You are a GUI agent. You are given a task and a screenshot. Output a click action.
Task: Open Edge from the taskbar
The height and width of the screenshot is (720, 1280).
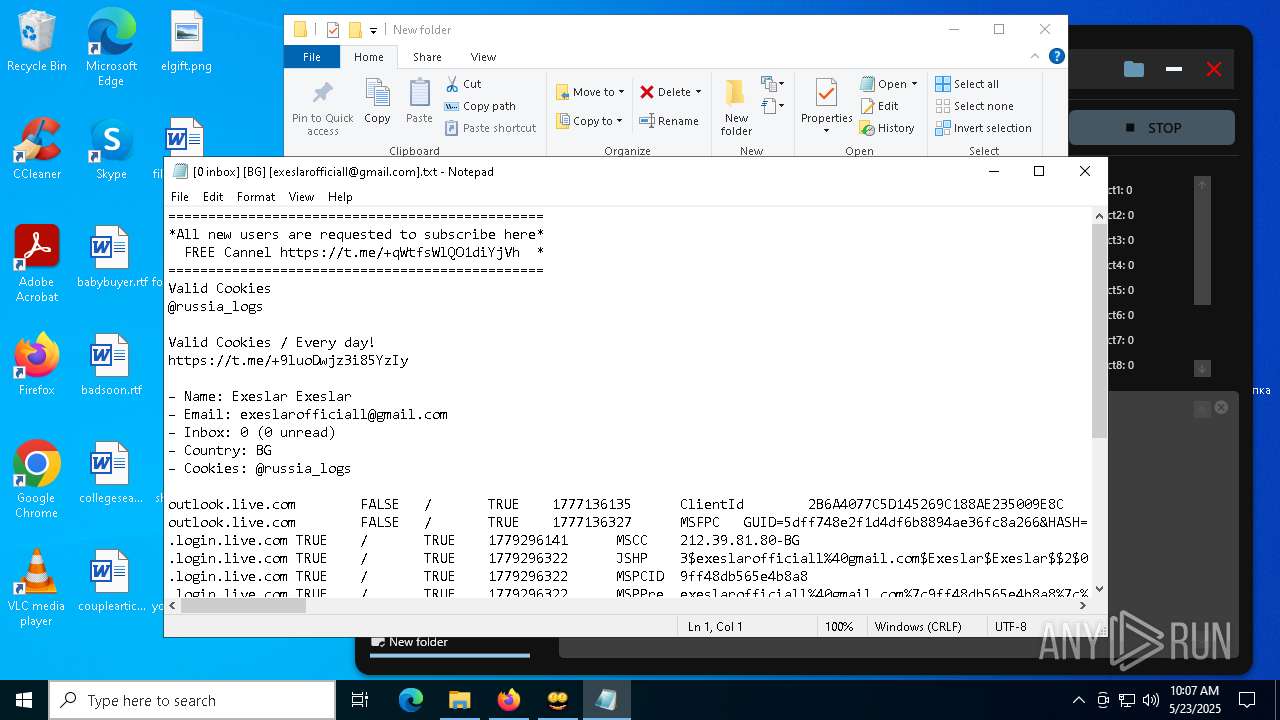(x=411, y=700)
